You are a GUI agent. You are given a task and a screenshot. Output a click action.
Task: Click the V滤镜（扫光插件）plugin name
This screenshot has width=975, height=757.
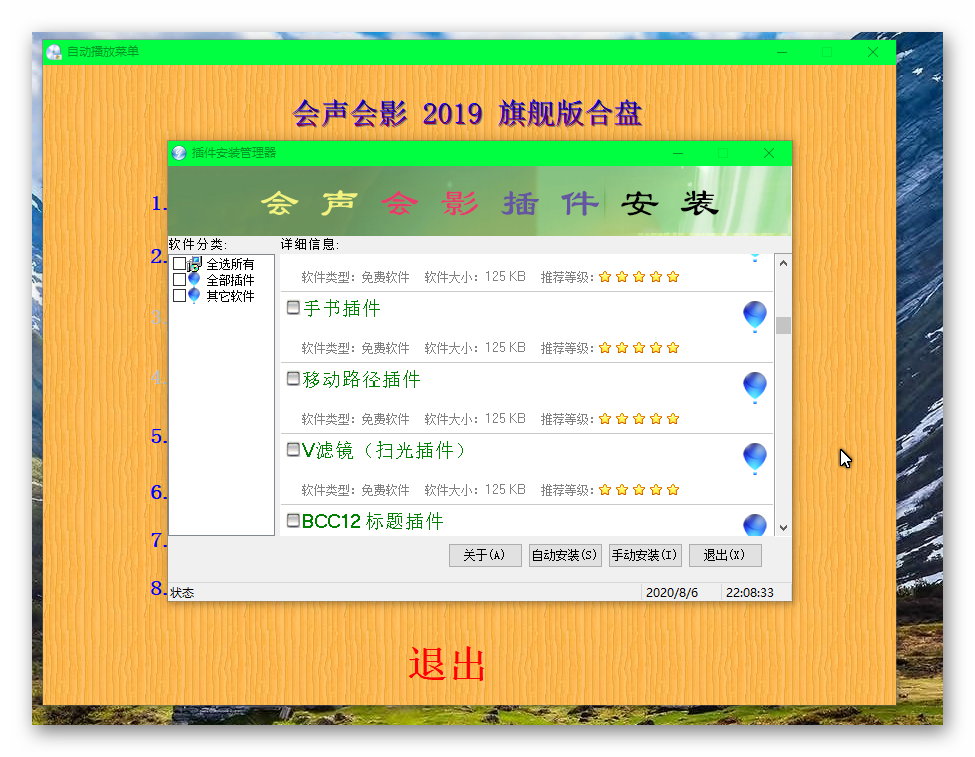coord(384,450)
